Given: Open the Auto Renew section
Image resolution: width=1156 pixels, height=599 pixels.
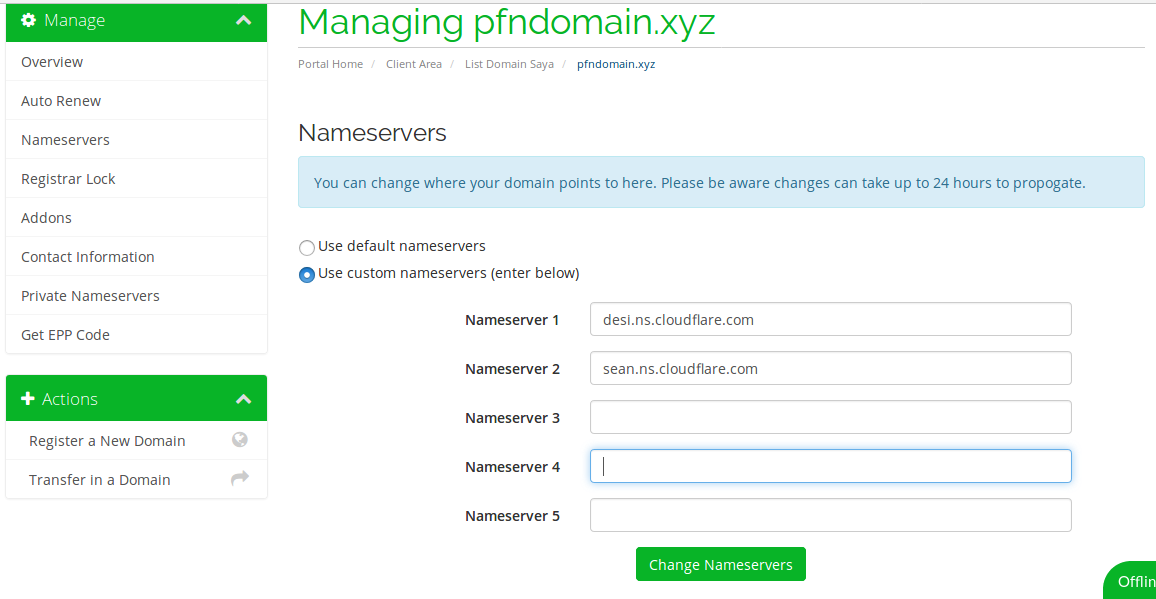Looking at the screenshot, I should 136,101.
